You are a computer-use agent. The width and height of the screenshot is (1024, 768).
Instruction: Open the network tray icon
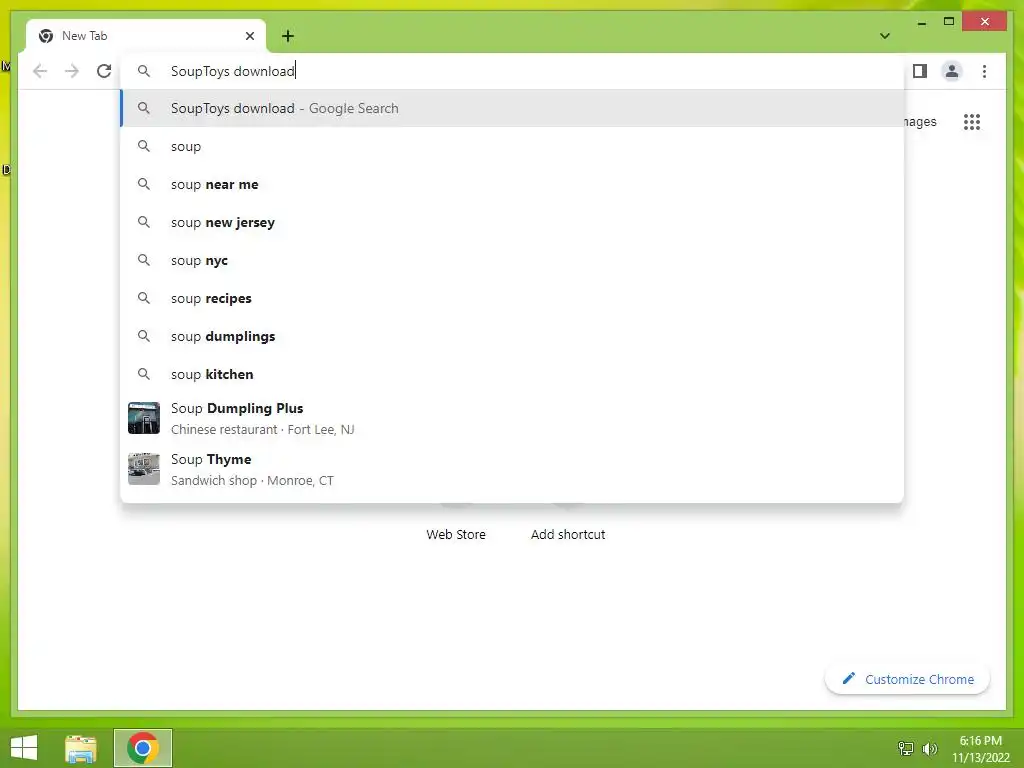[906, 748]
